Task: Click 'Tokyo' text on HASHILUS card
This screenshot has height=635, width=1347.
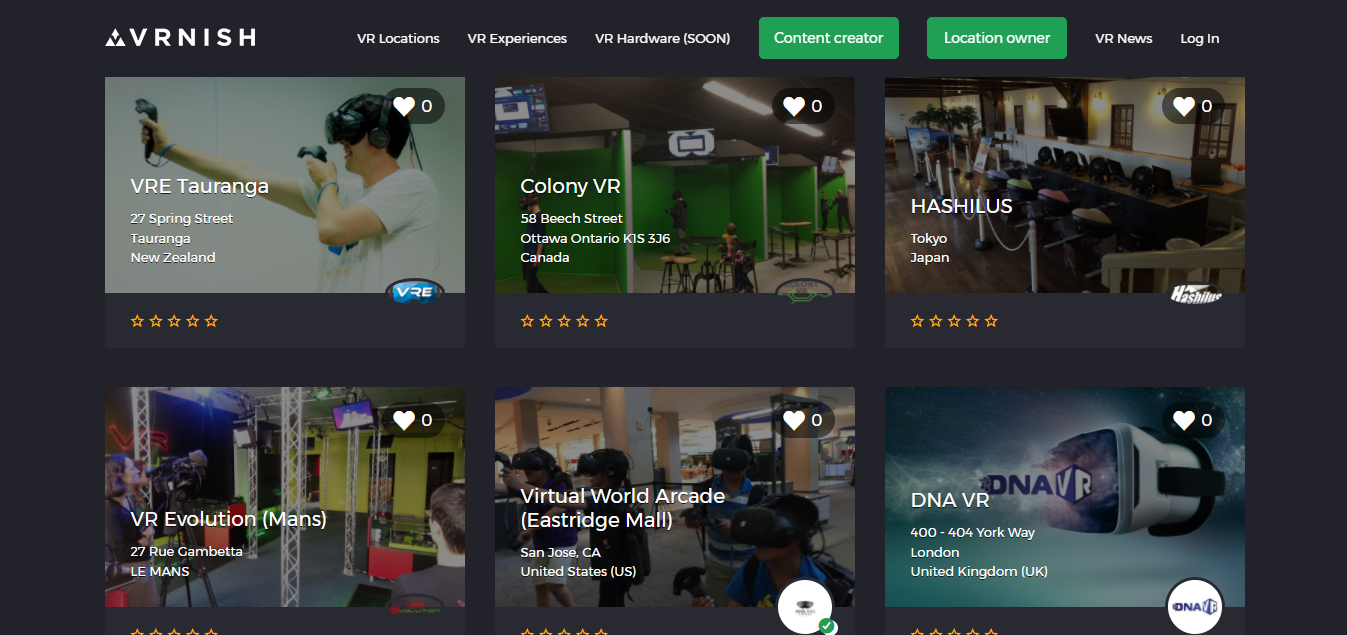Action: (929, 238)
